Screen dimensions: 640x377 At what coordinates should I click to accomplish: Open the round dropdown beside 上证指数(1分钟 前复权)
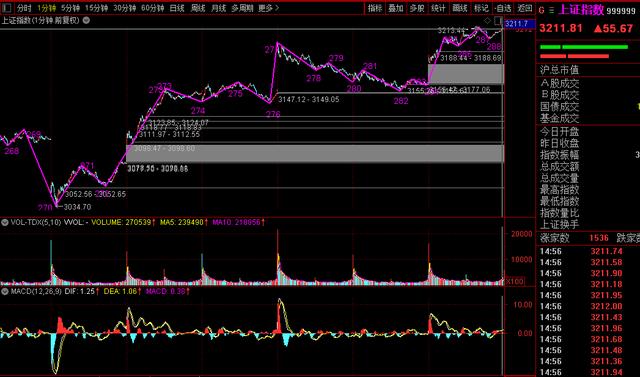tap(86, 20)
